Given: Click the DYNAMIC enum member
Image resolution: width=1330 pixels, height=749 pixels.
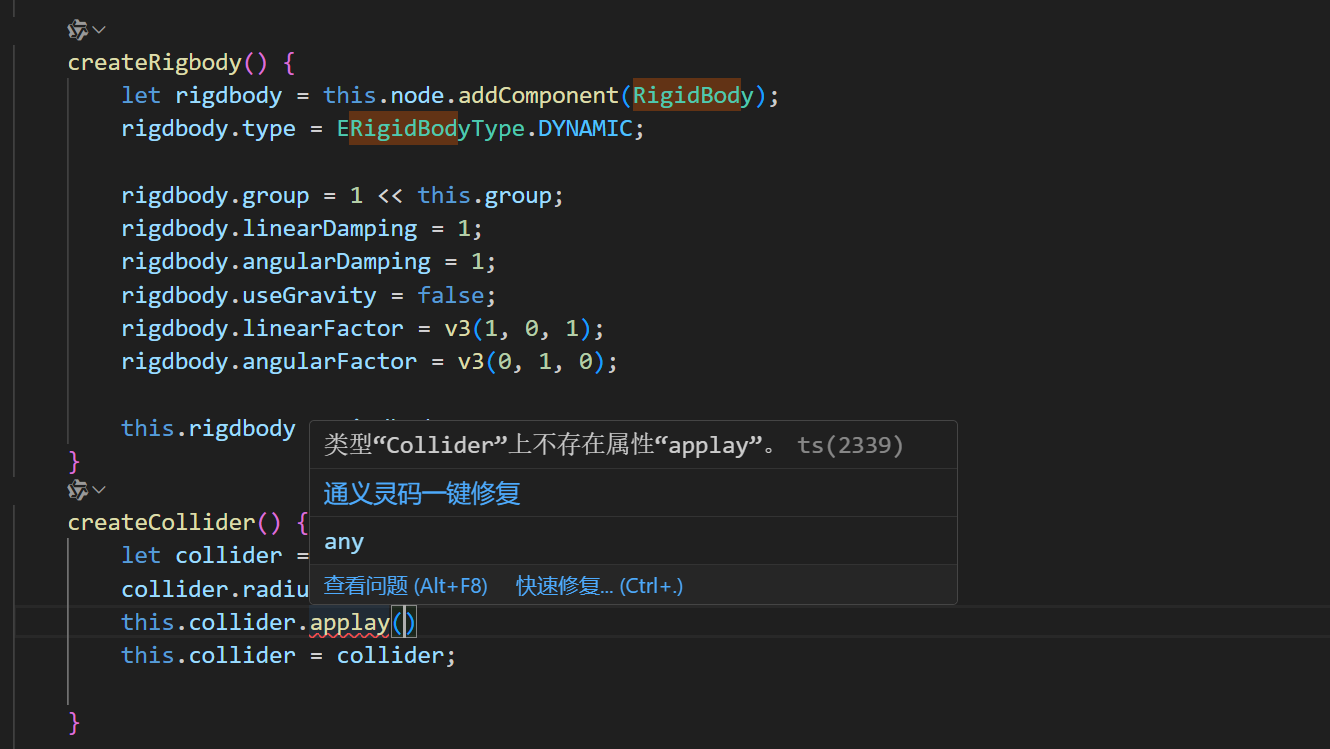Looking at the screenshot, I should [585, 129].
